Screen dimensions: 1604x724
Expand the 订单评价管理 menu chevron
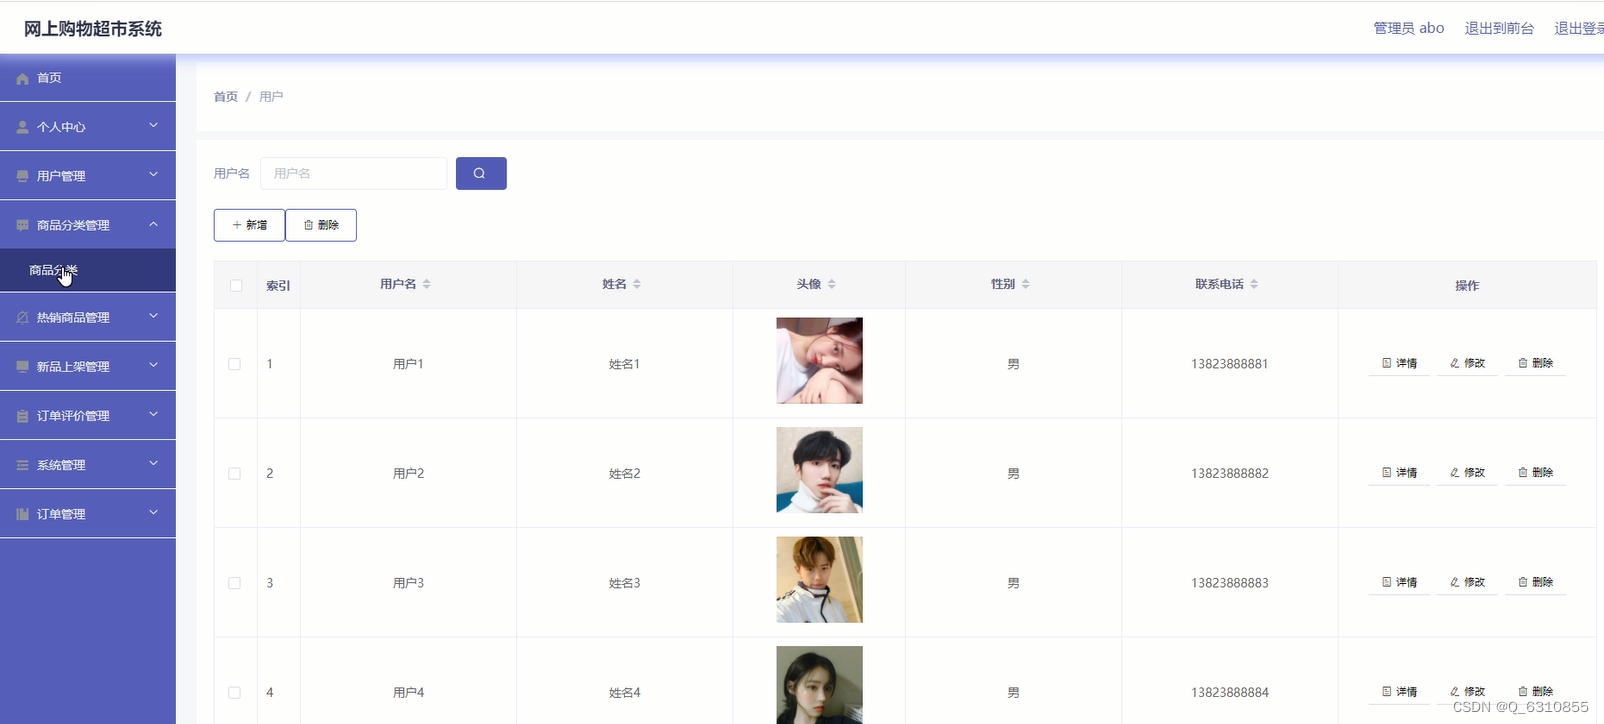pyautogui.click(x=153, y=414)
